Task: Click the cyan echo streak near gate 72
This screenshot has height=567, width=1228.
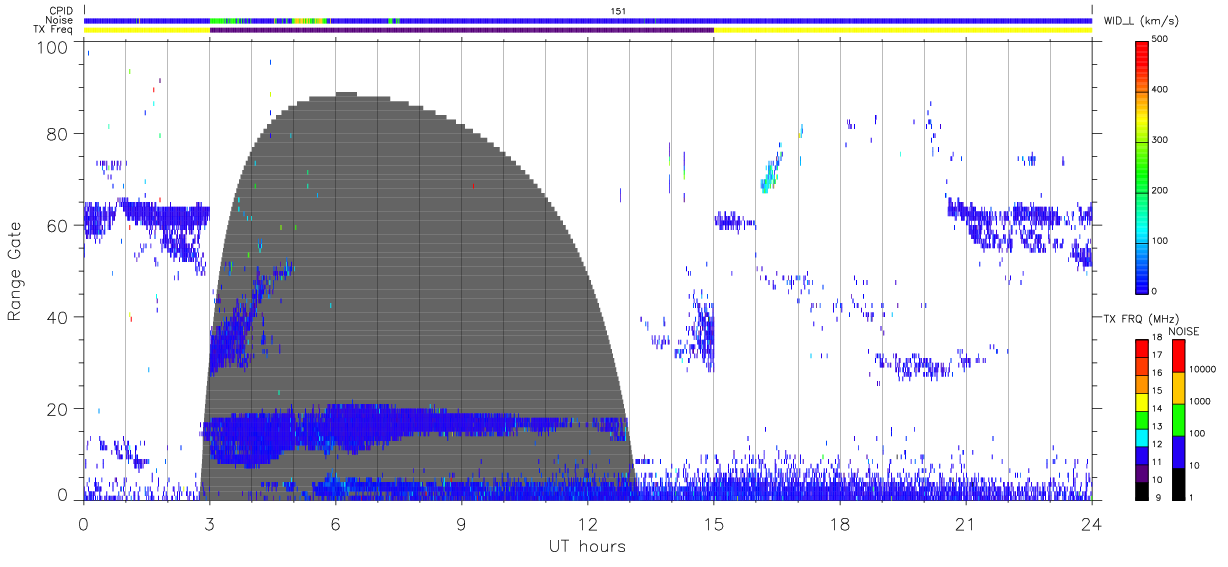Action: 771,172
